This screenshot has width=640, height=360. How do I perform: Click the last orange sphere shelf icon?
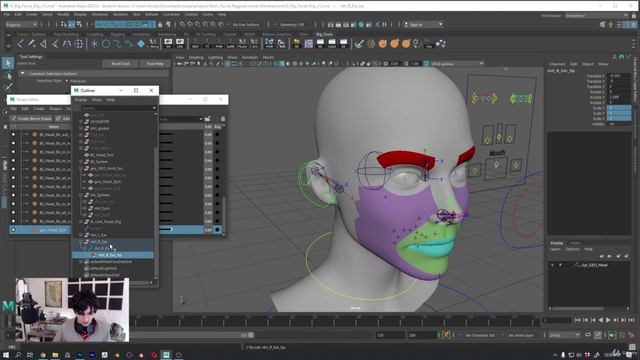tap(406, 44)
